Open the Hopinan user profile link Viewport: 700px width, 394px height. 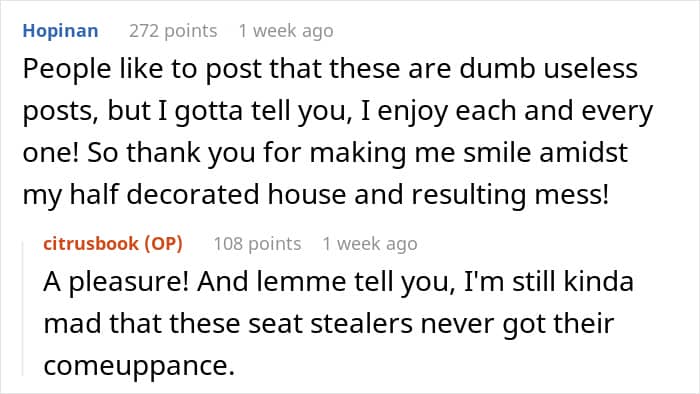(60, 31)
